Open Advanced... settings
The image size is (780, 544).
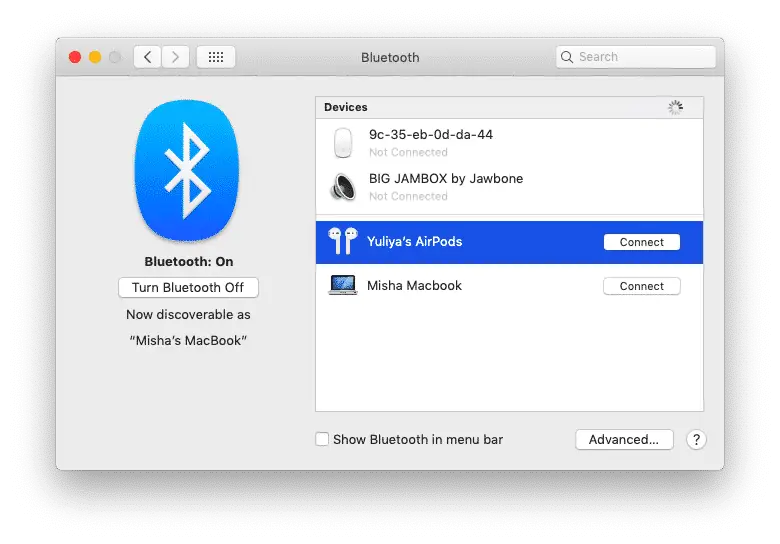pos(624,440)
